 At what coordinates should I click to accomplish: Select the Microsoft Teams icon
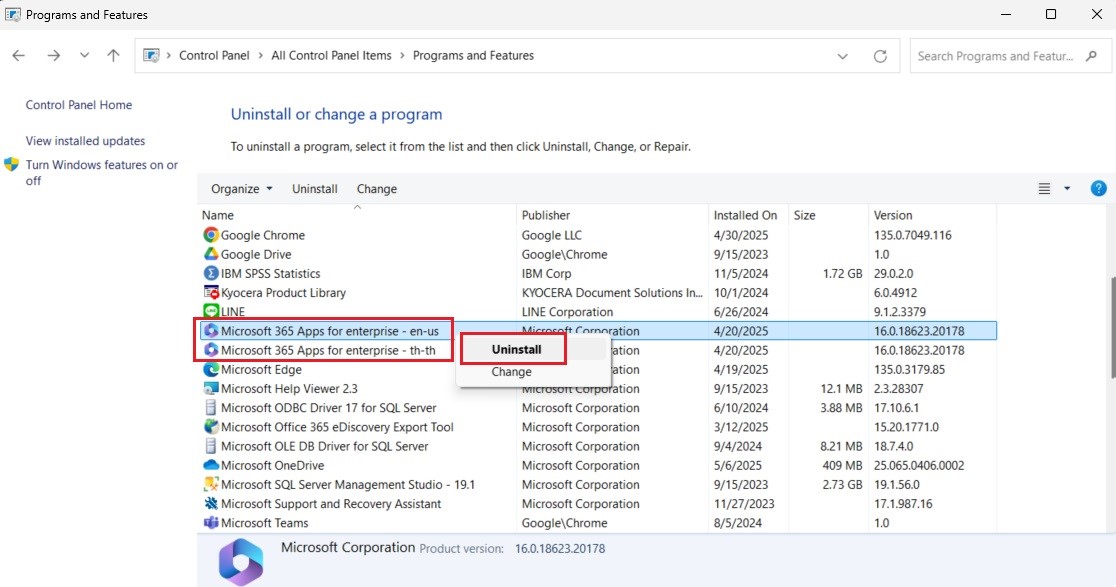tap(210, 523)
